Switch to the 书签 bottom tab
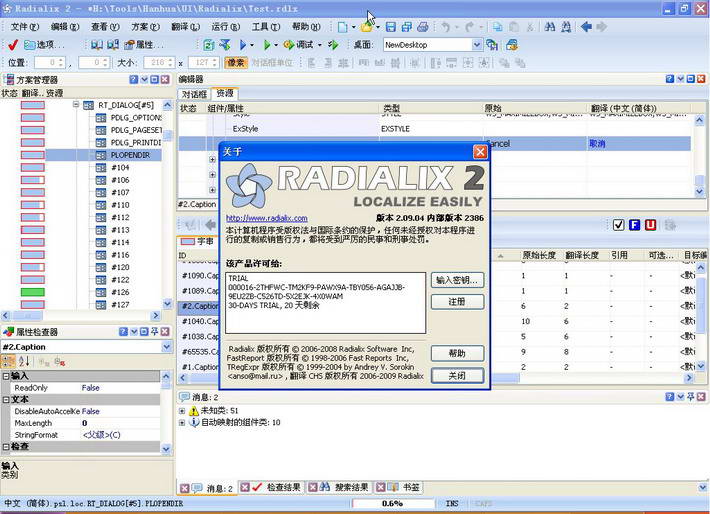 405,488
